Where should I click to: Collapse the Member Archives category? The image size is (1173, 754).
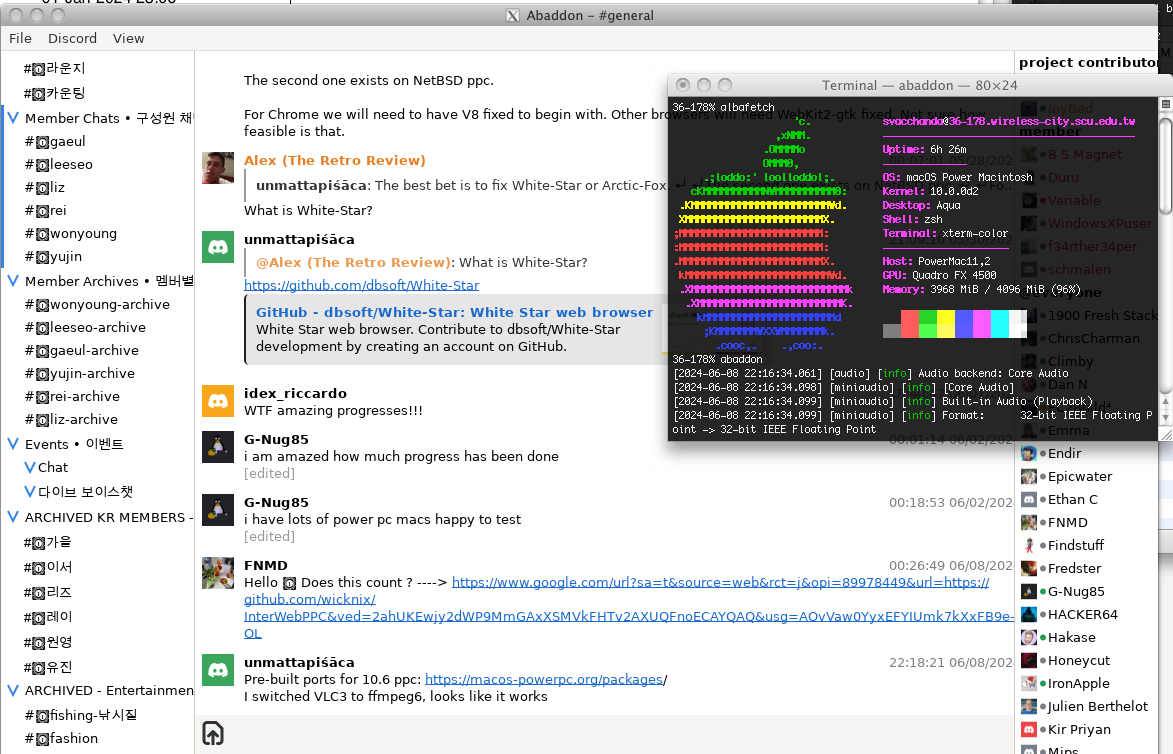pyautogui.click(x=13, y=281)
